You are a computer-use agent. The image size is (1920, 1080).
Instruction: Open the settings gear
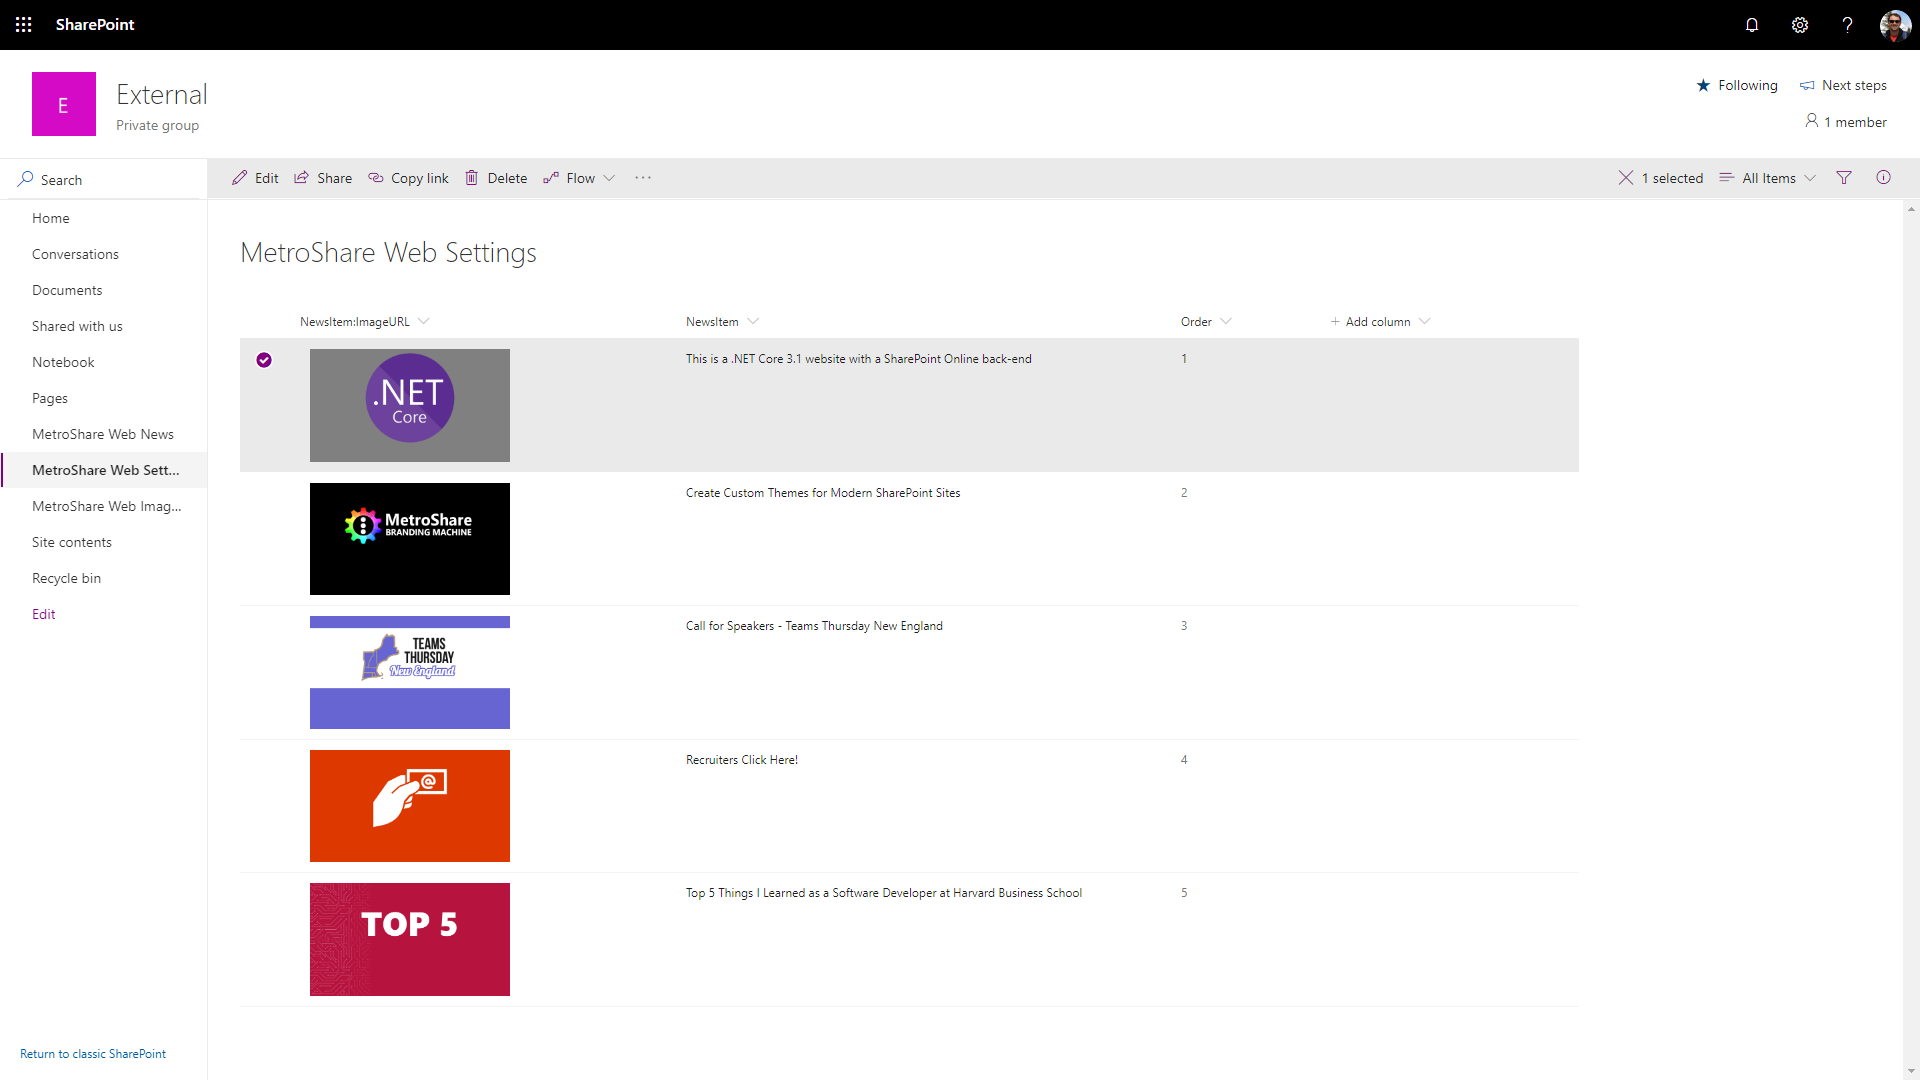tap(1800, 25)
